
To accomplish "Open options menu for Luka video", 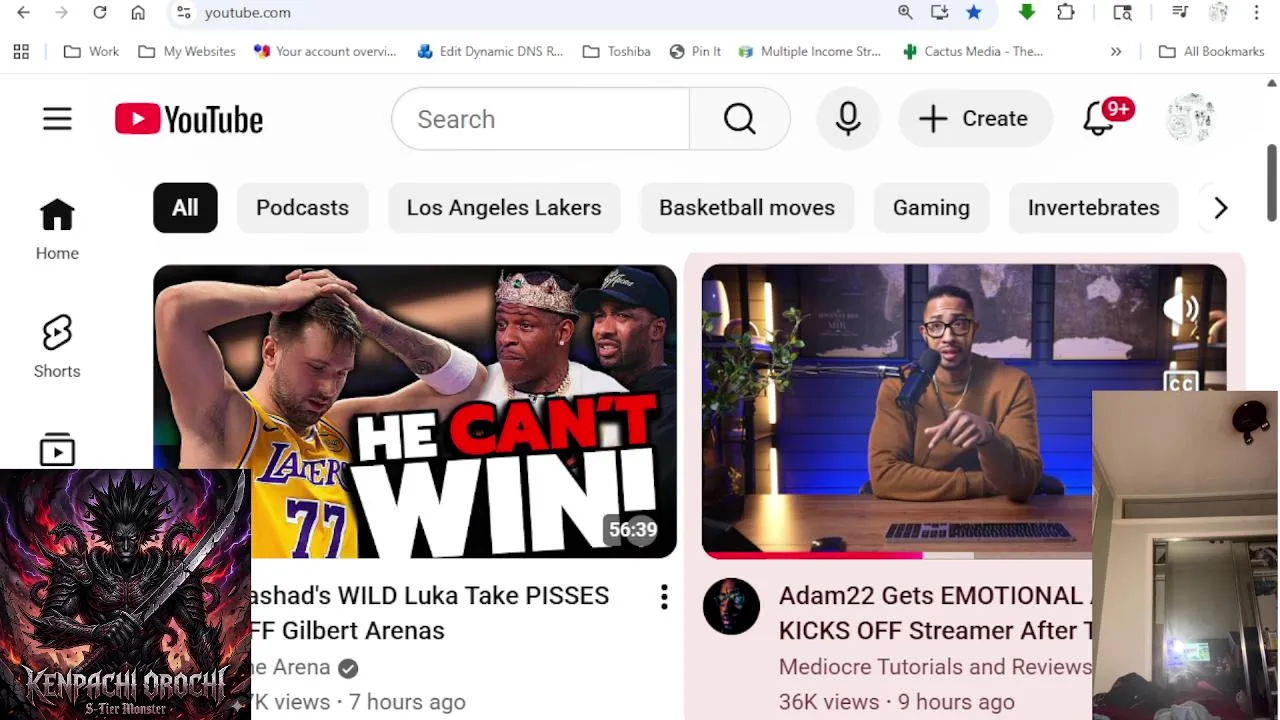I will 664,598.
